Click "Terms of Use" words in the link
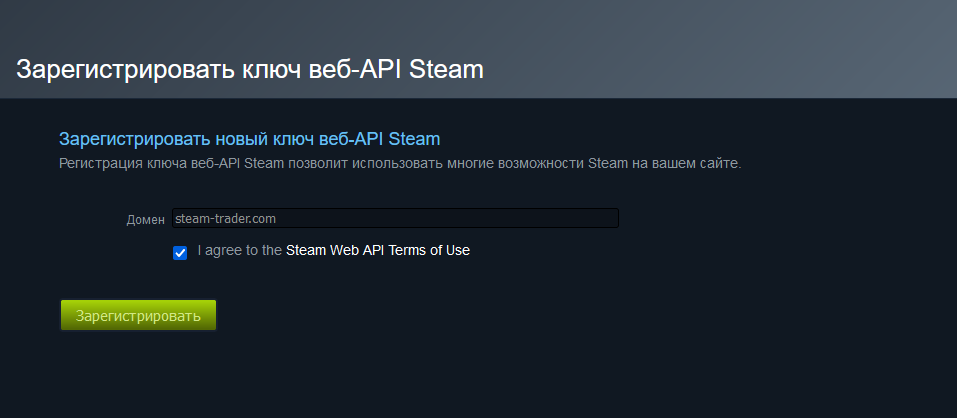 click(428, 250)
